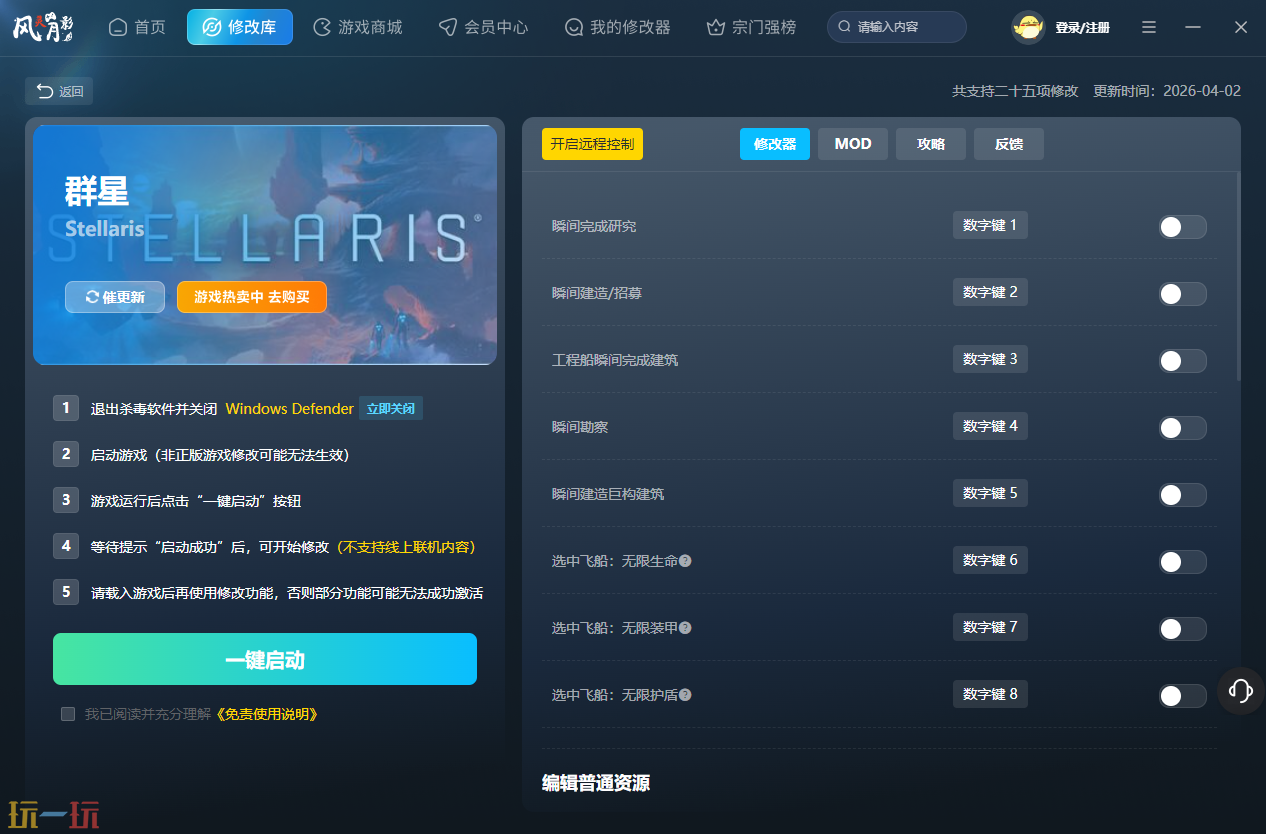1266x834 pixels.
Task: Click 游戏热卖中 去购买 button
Action: tap(252, 297)
